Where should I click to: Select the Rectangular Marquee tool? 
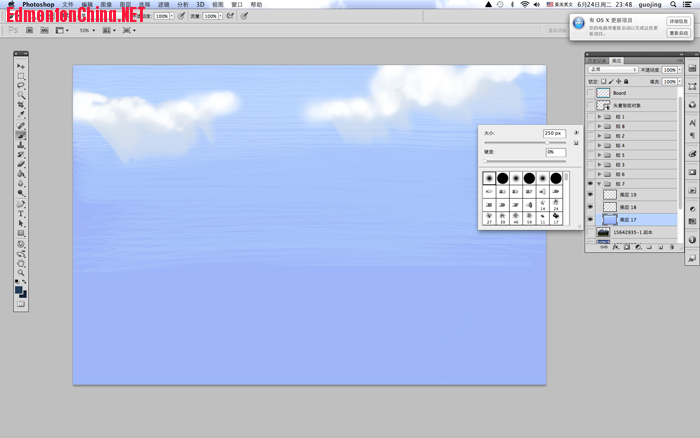pyautogui.click(x=21, y=76)
